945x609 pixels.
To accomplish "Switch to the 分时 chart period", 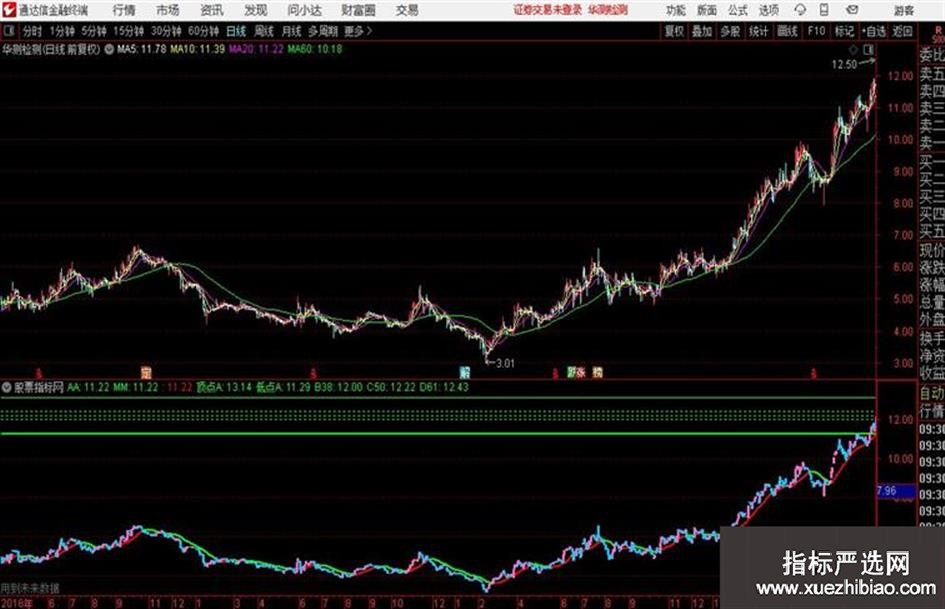I will [x=33, y=31].
